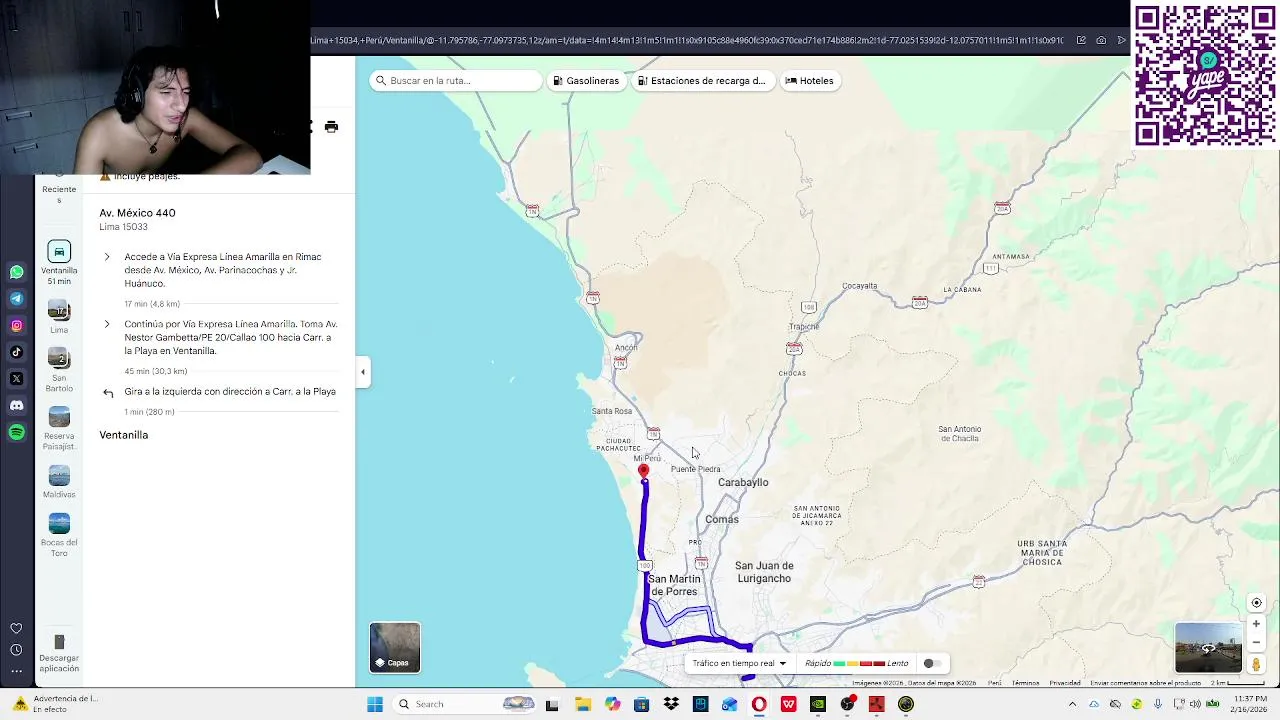The image size is (1280, 720).
Task: Open TikTok in the Opera sidebar
Action: 16,352
